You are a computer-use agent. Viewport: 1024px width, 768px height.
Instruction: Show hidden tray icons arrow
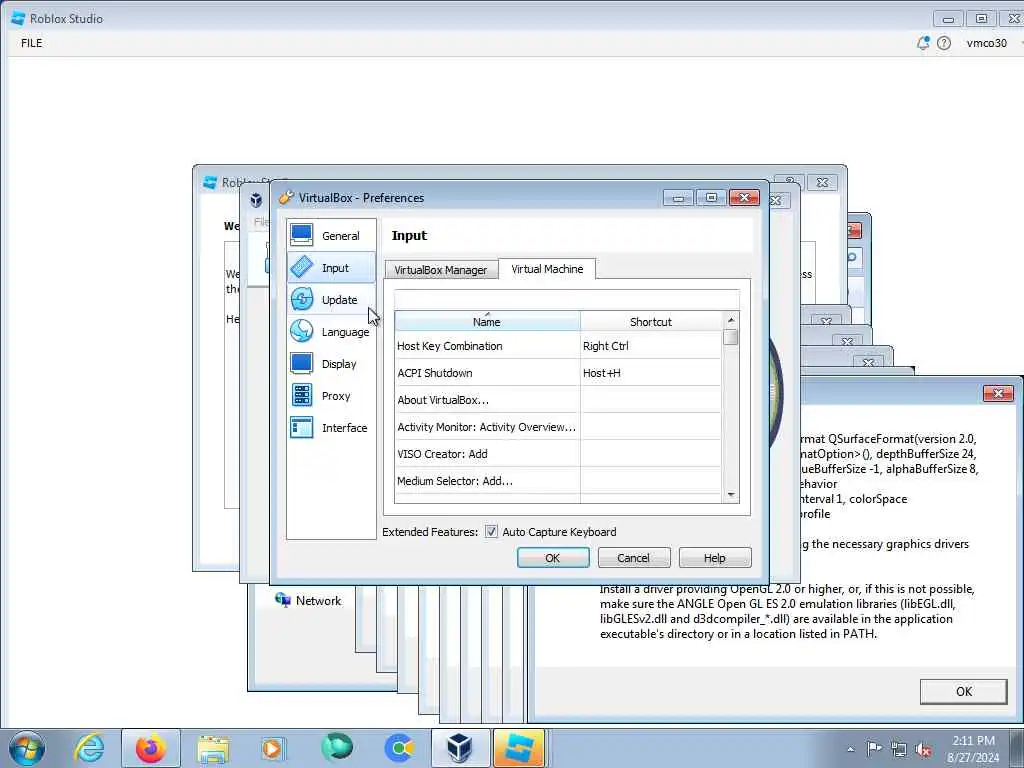coord(850,749)
